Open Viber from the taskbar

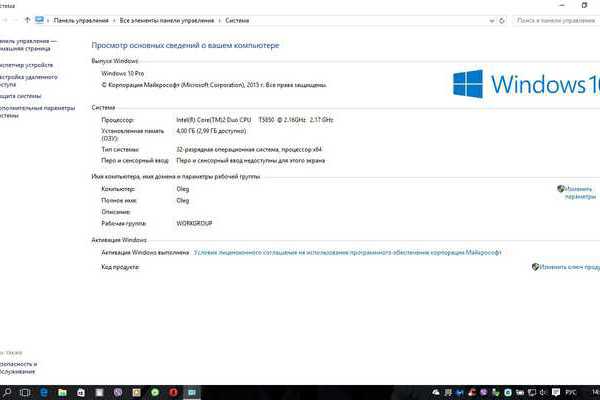(x=118, y=392)
